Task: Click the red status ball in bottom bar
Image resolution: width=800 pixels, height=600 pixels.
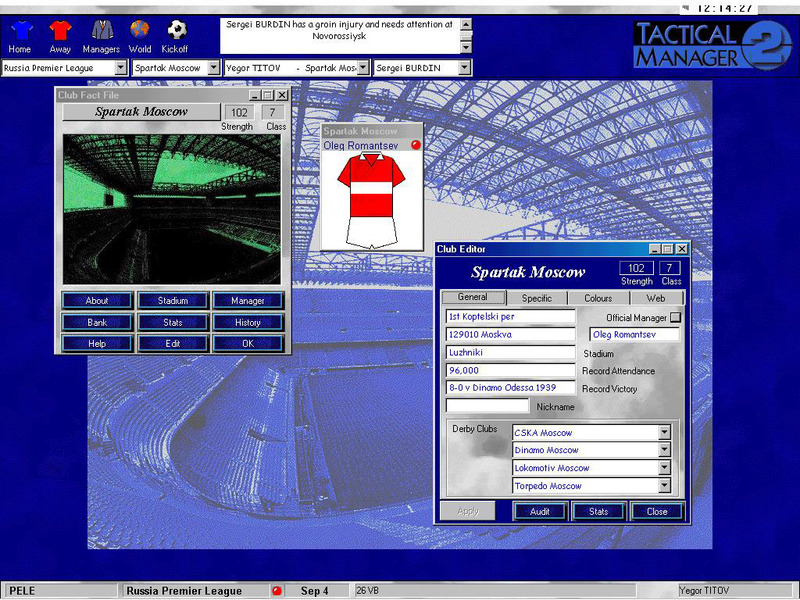Action: (x=277, y=591)
